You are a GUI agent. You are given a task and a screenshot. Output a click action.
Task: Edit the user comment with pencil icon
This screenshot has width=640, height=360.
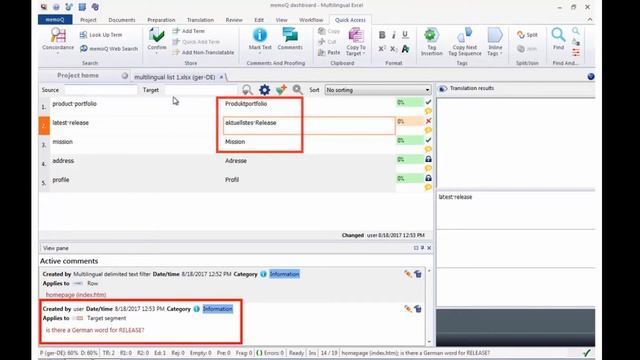[408, 309]
